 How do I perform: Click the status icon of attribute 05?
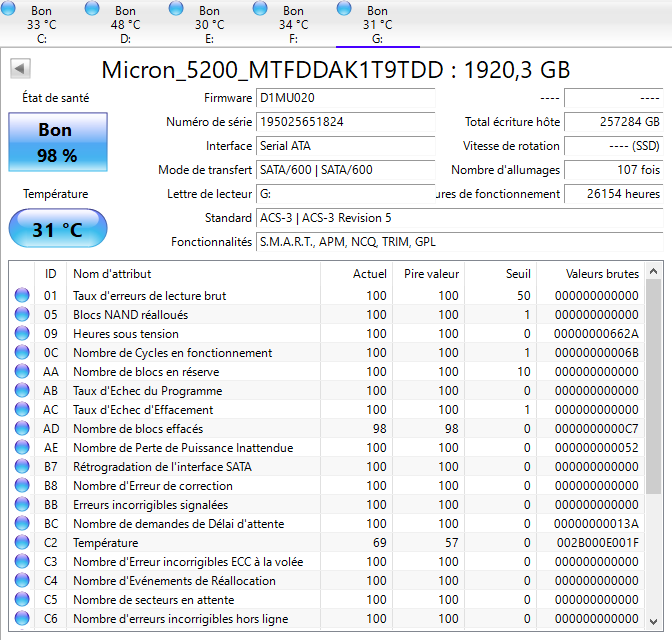(22, 314)
